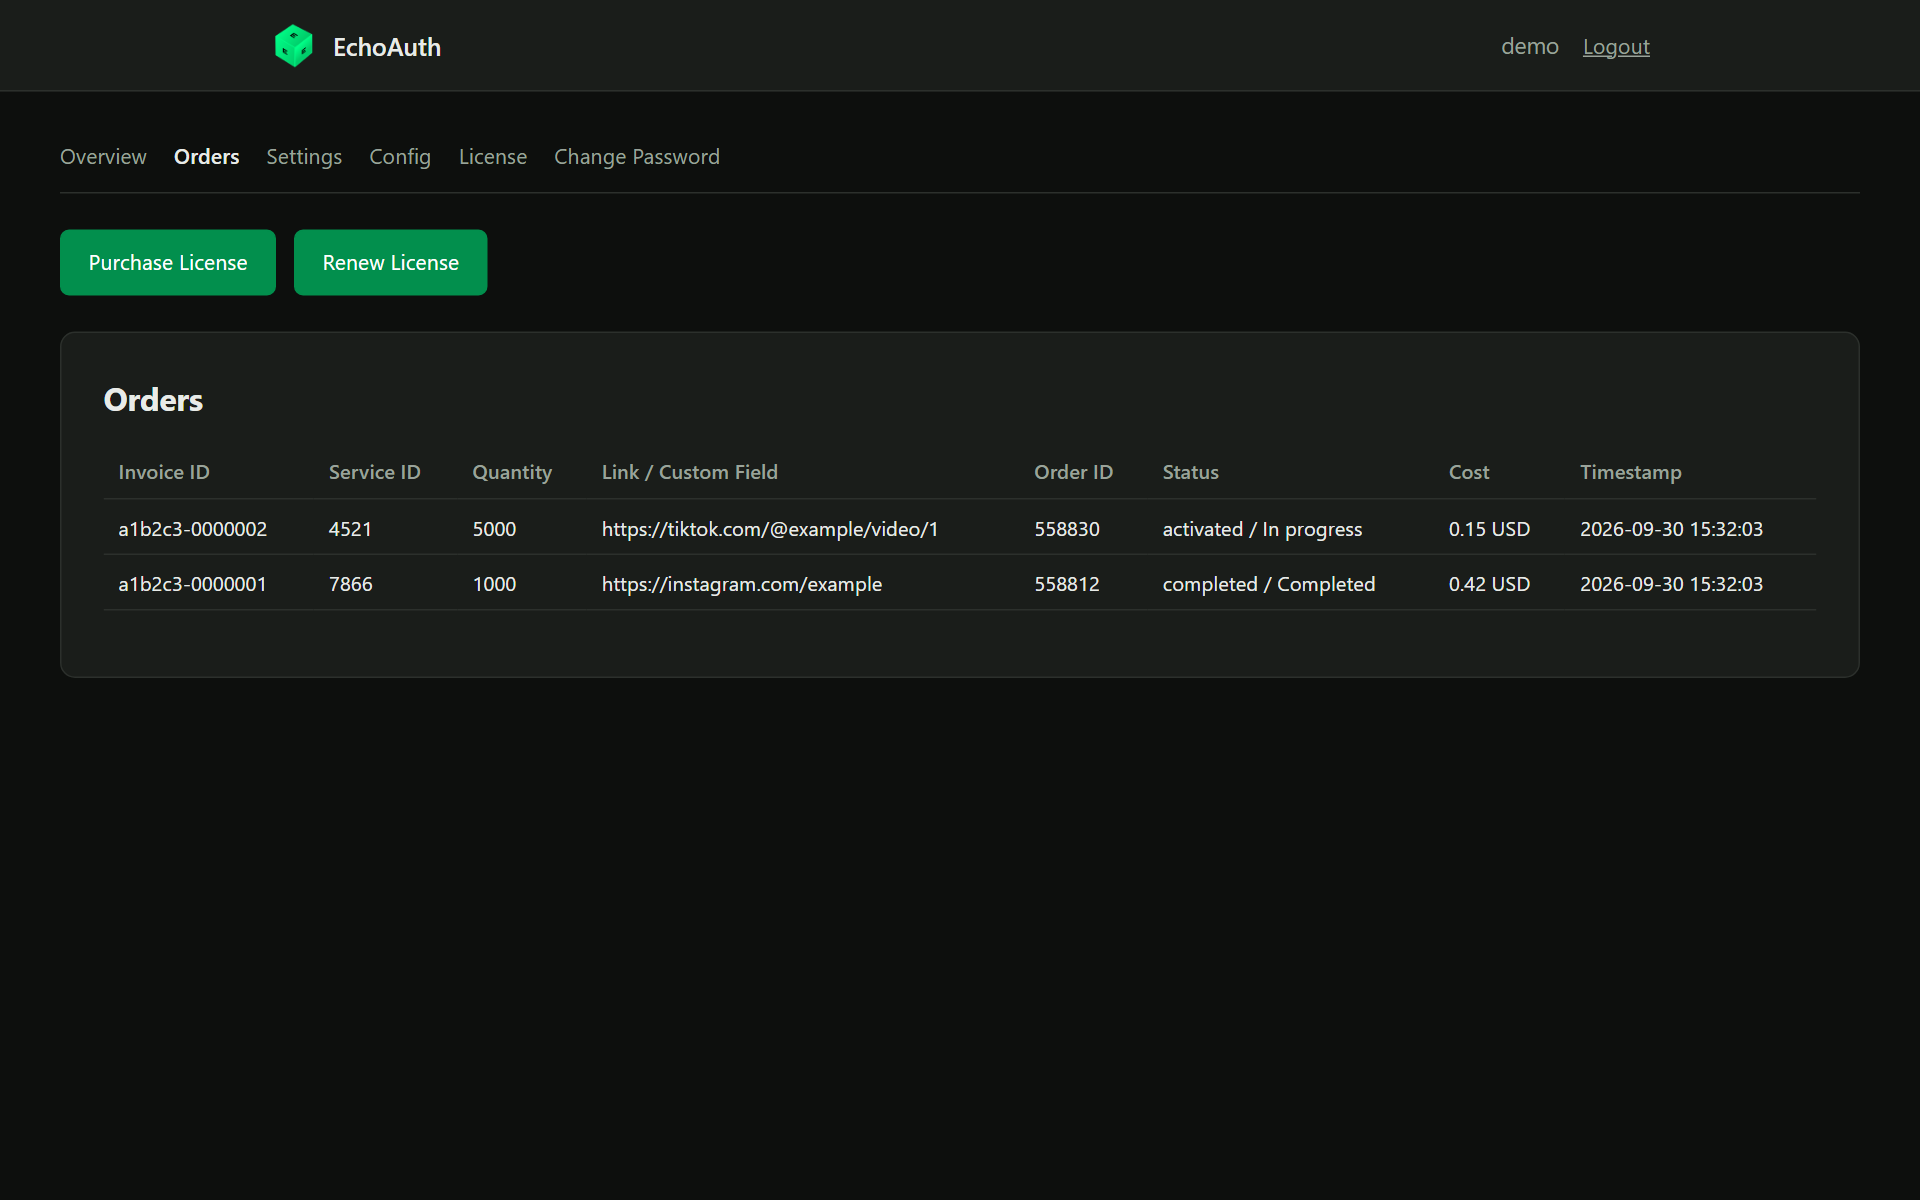The height and width of the screenshot is (1200, 1920).
Task: Select the Orders tab
Action: [207, 157]
